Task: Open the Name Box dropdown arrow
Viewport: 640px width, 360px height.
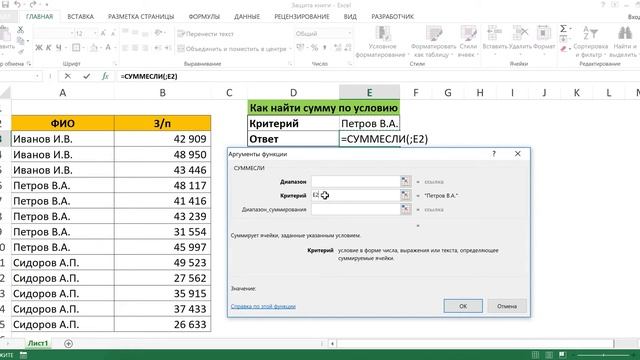Action: coord(37,76)
